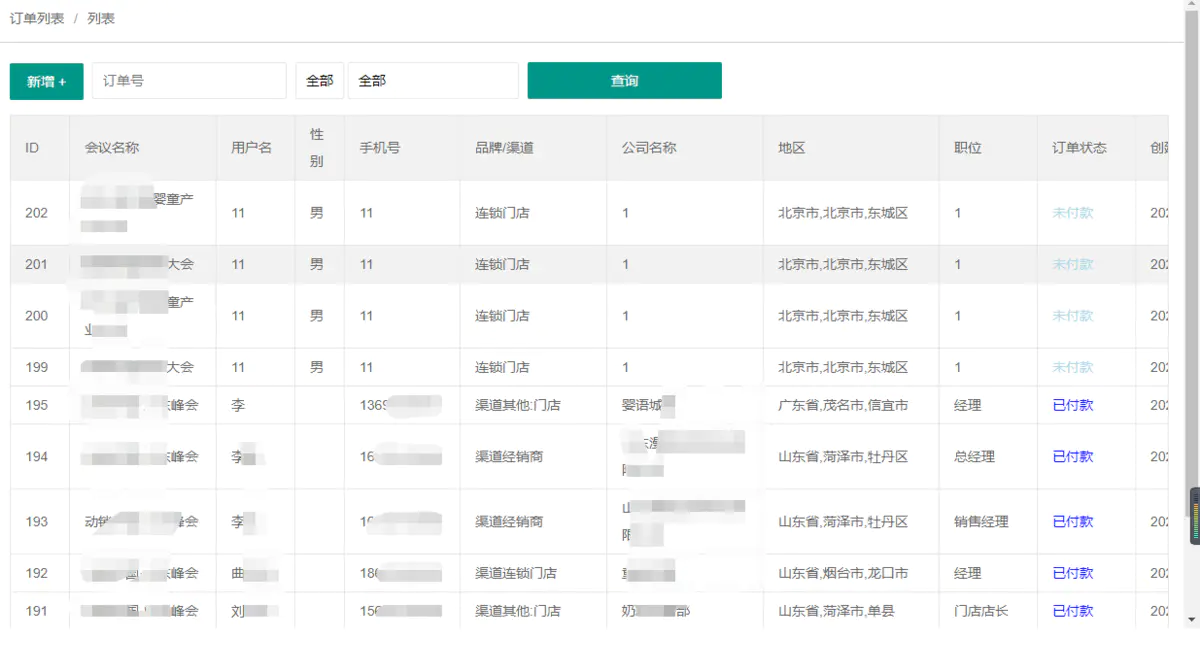Open the second wider 全部 filter dropdown

(433, 80)
